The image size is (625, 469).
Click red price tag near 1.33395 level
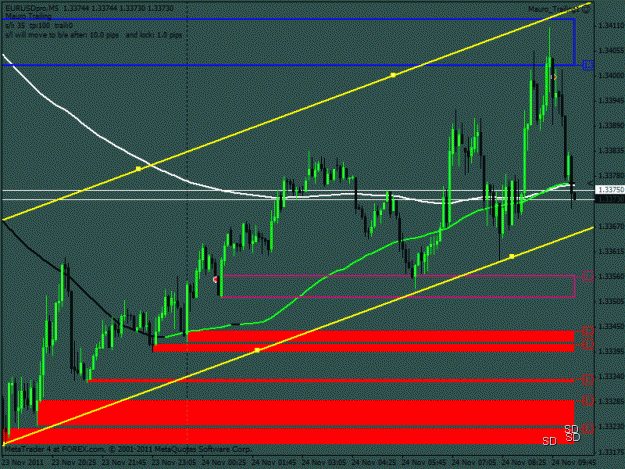coord(588,344)
